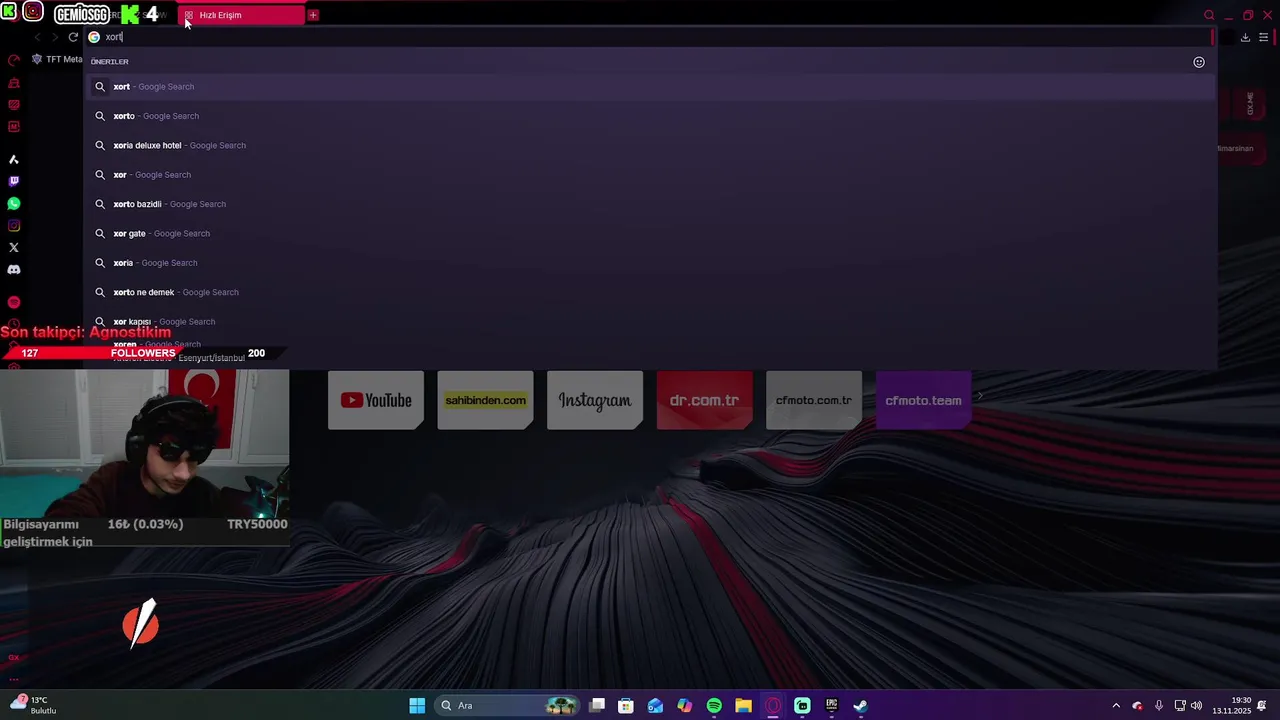Open the YouTube speed dial tile

[376, 400]
